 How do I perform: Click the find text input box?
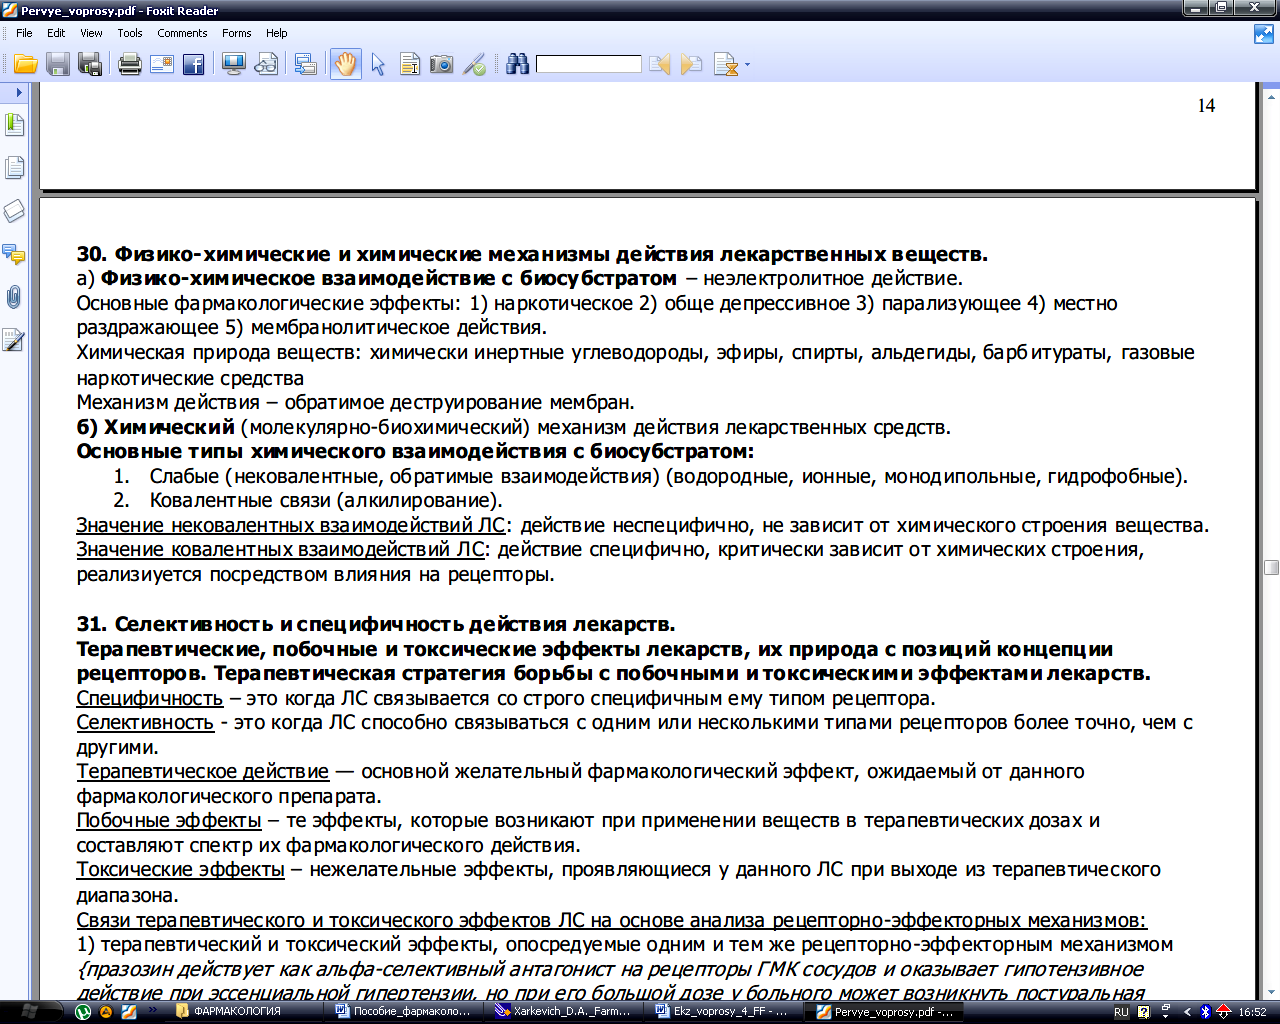tap(588, 64)
